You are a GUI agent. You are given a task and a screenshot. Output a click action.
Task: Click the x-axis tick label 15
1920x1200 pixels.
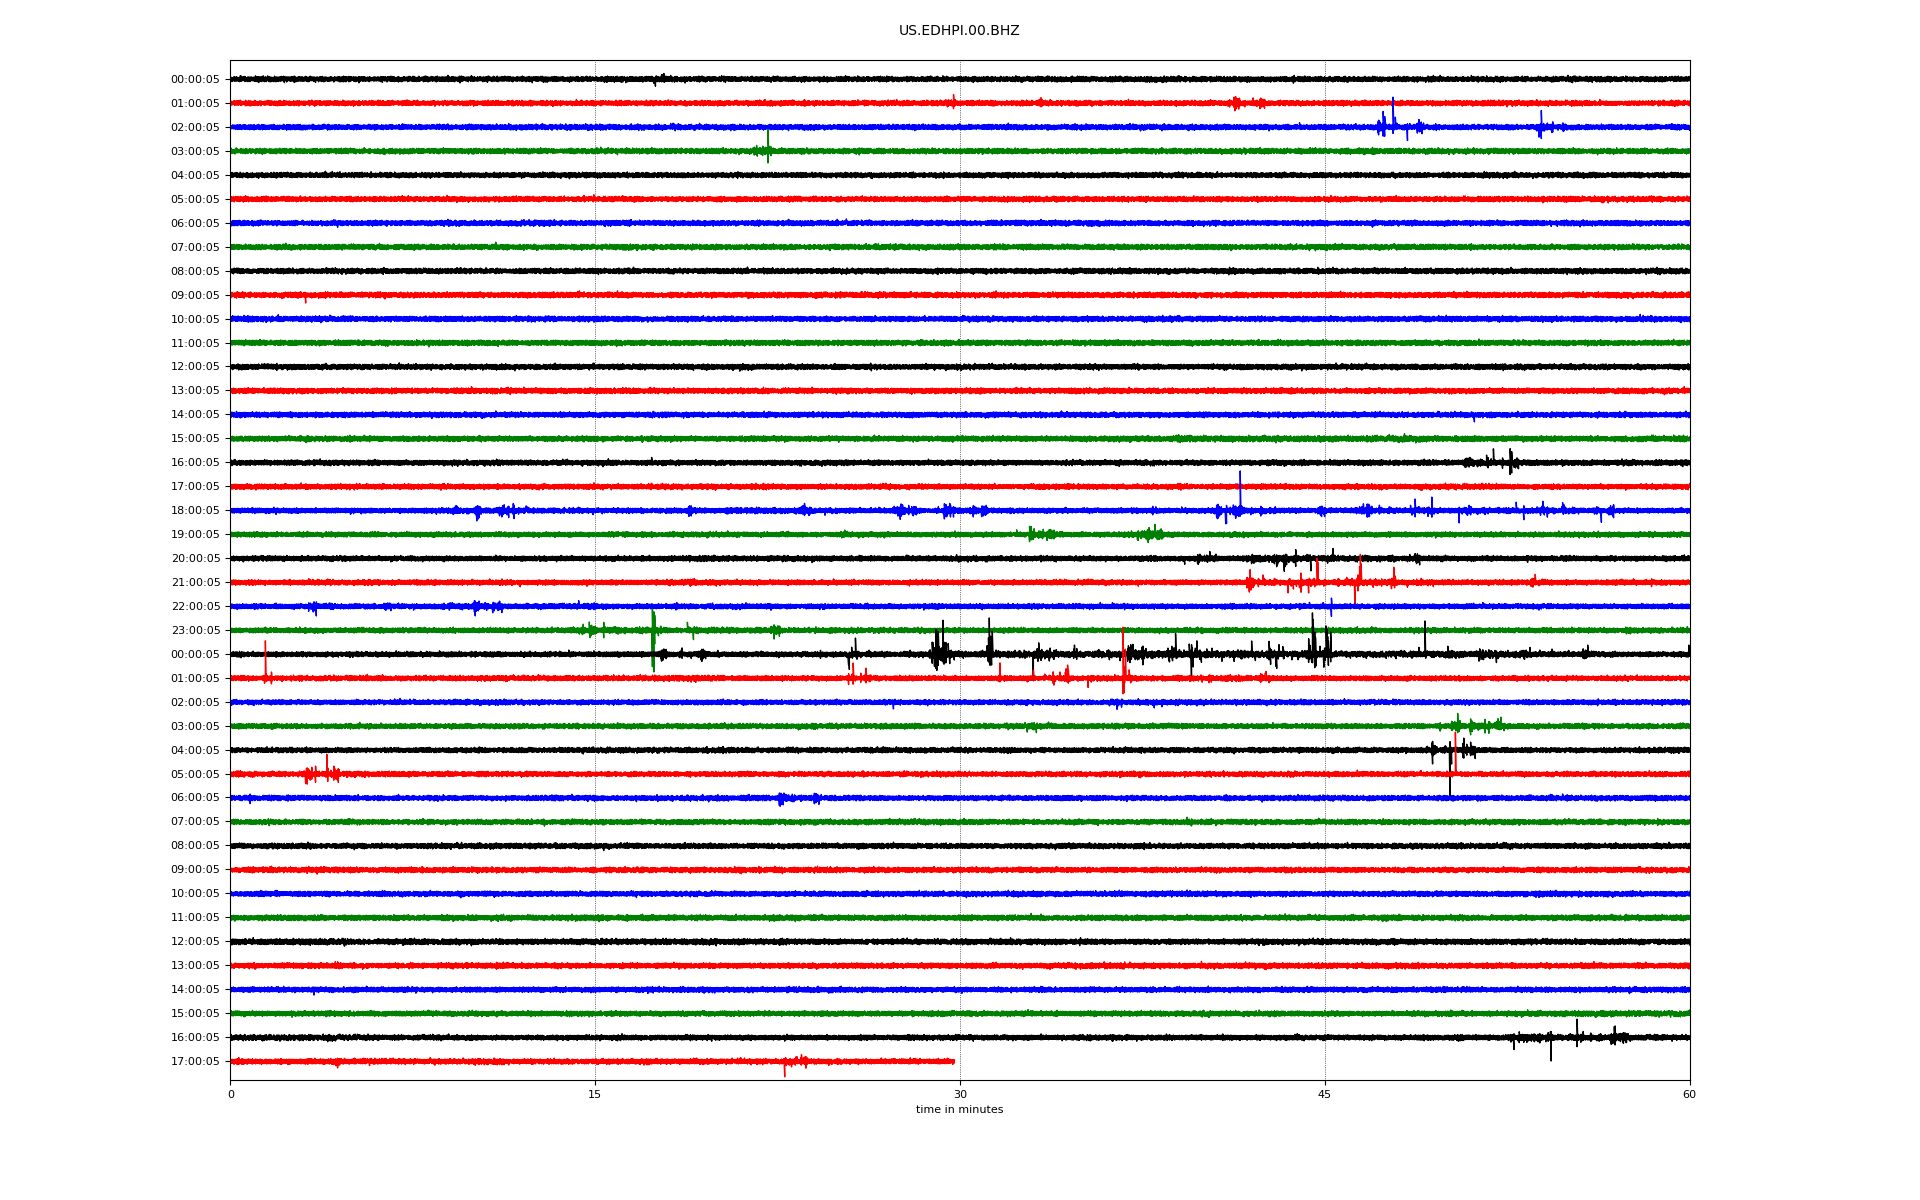pos(595,1094)
